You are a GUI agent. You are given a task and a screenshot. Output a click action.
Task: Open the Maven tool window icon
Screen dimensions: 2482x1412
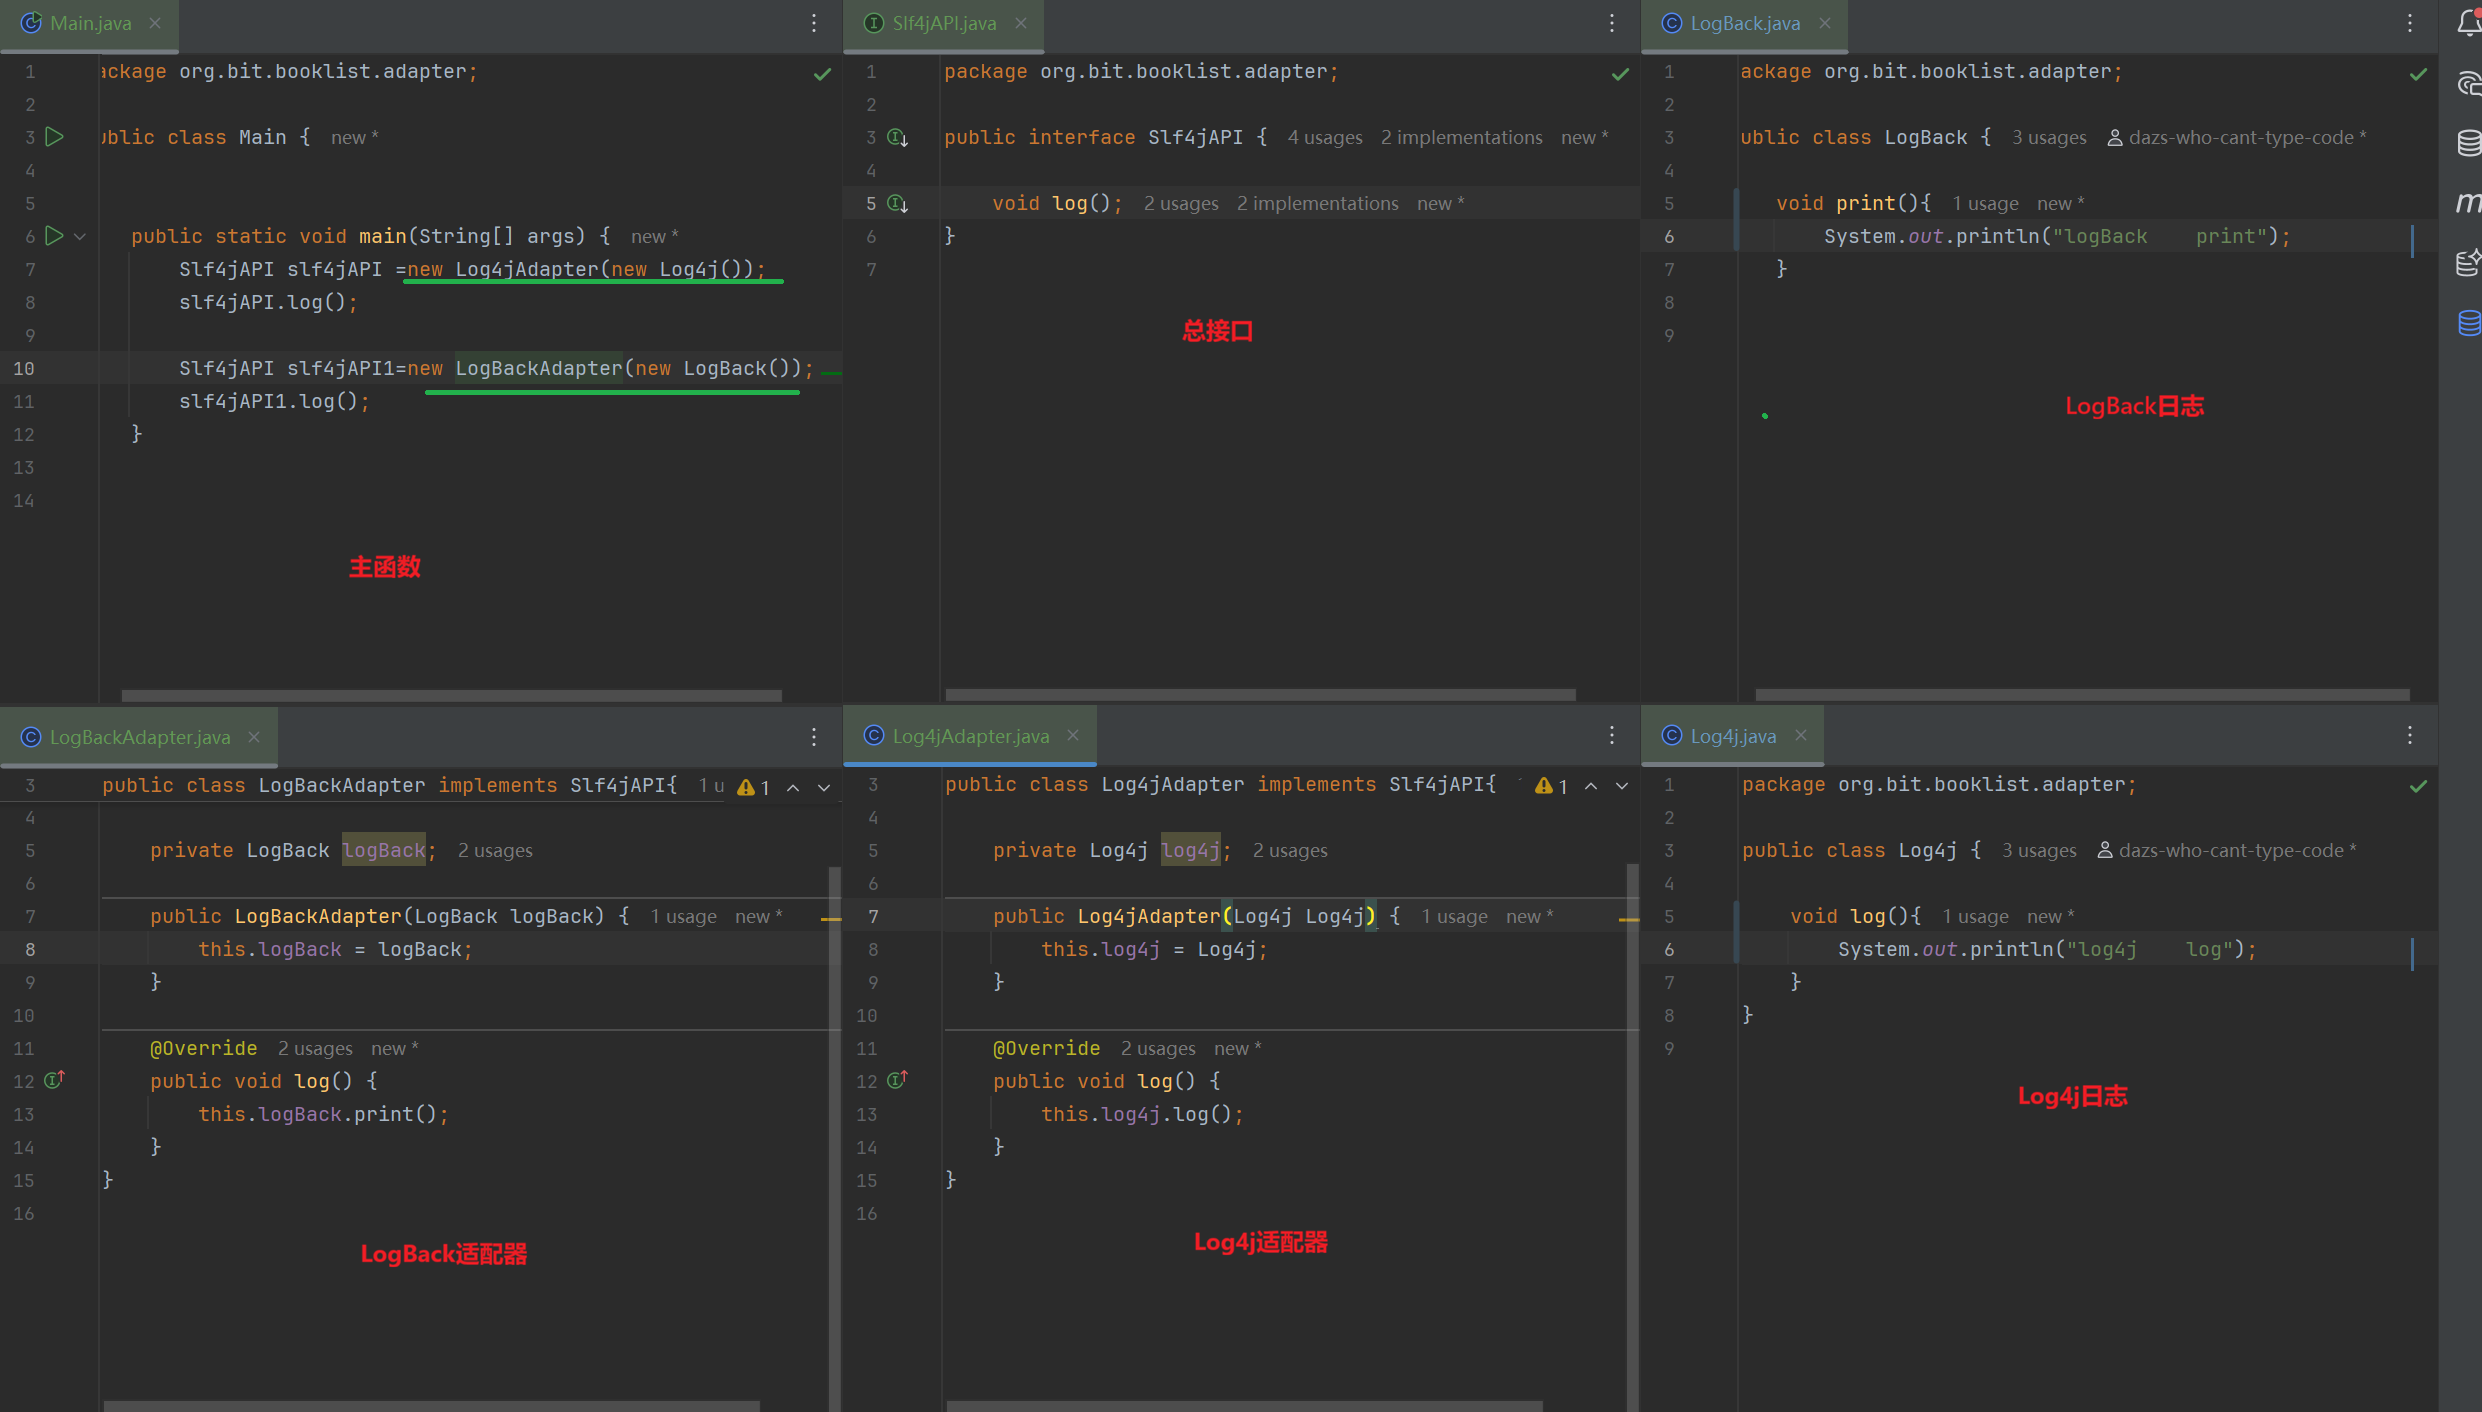(x=2468, y=203)
